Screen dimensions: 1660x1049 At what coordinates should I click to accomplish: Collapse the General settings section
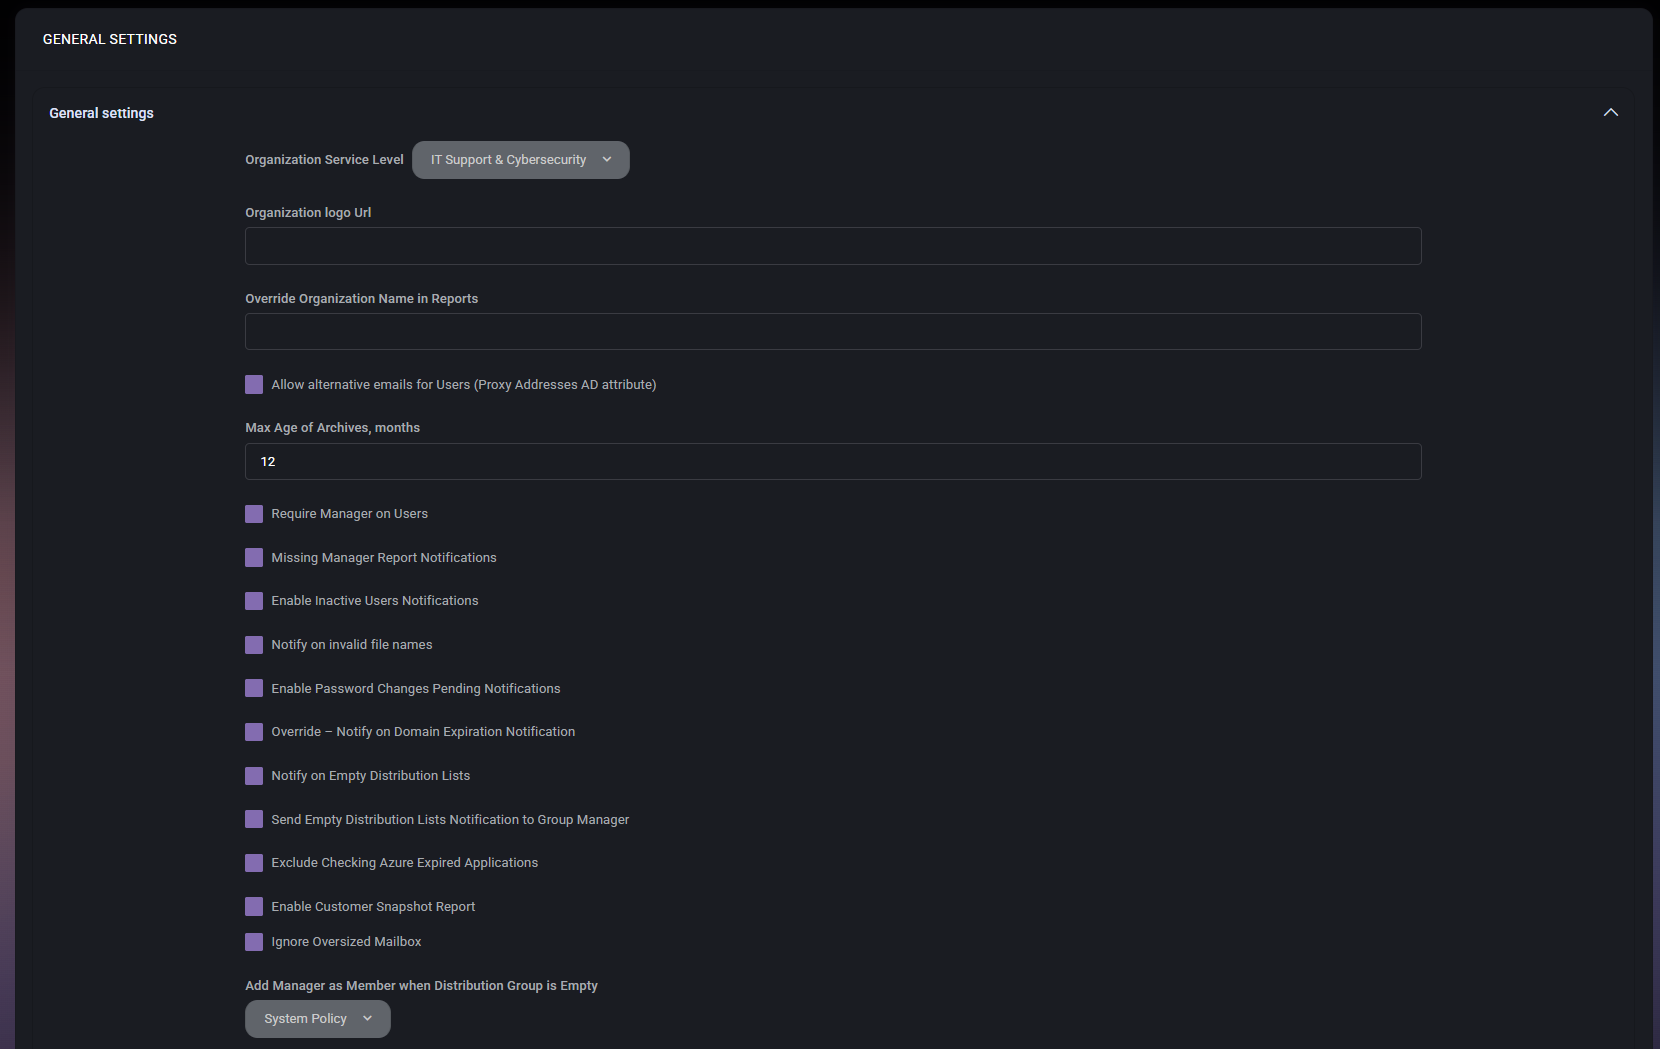click(1611, 112)
